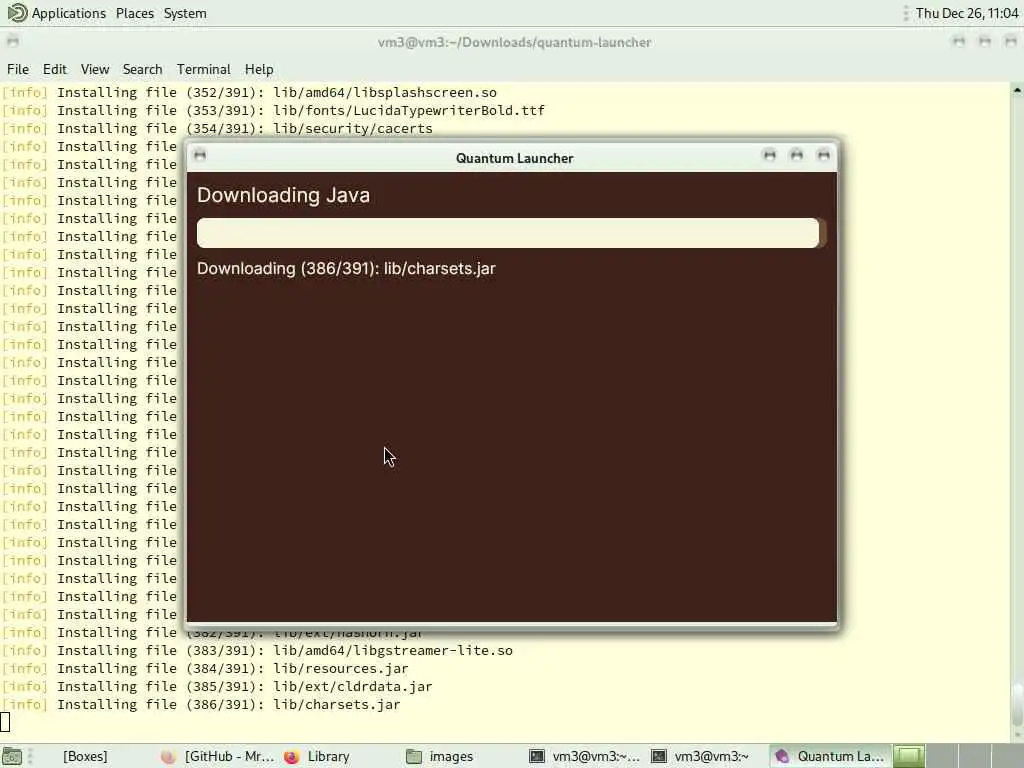Click the terminal vertical scrollbar thumb
This screenshot has height=768, width=1024.
click(x=1017, y=703)
